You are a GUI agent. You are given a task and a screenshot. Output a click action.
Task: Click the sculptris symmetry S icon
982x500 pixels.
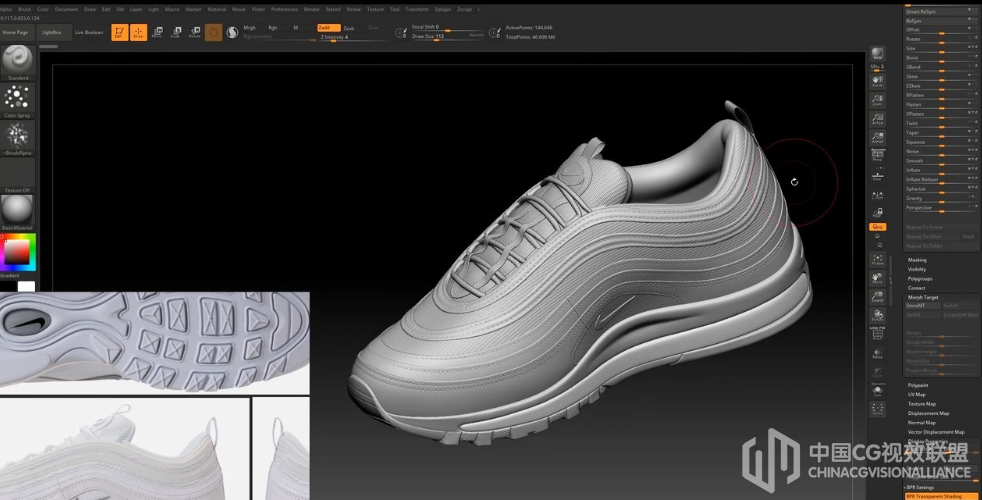(232, 33)
